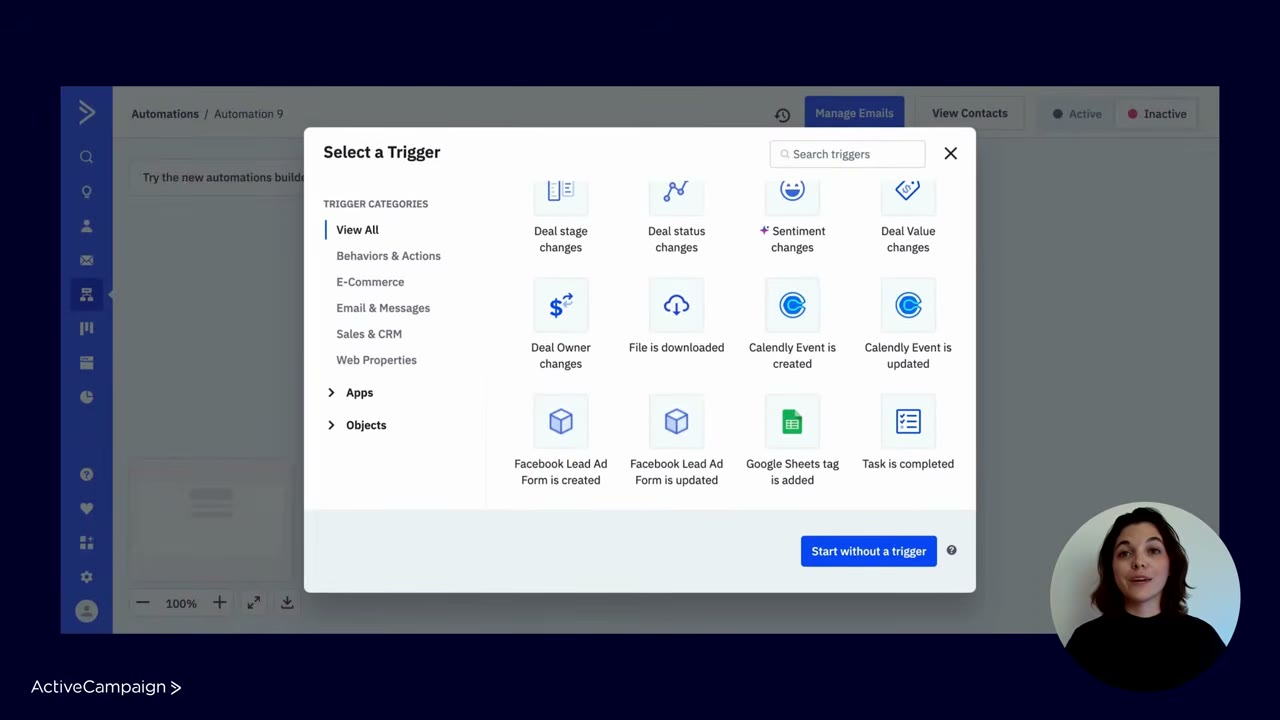This screenshot has height=720, width=1280.
Task: Filter triggers by E-Commerce
Action: point(370,282)
